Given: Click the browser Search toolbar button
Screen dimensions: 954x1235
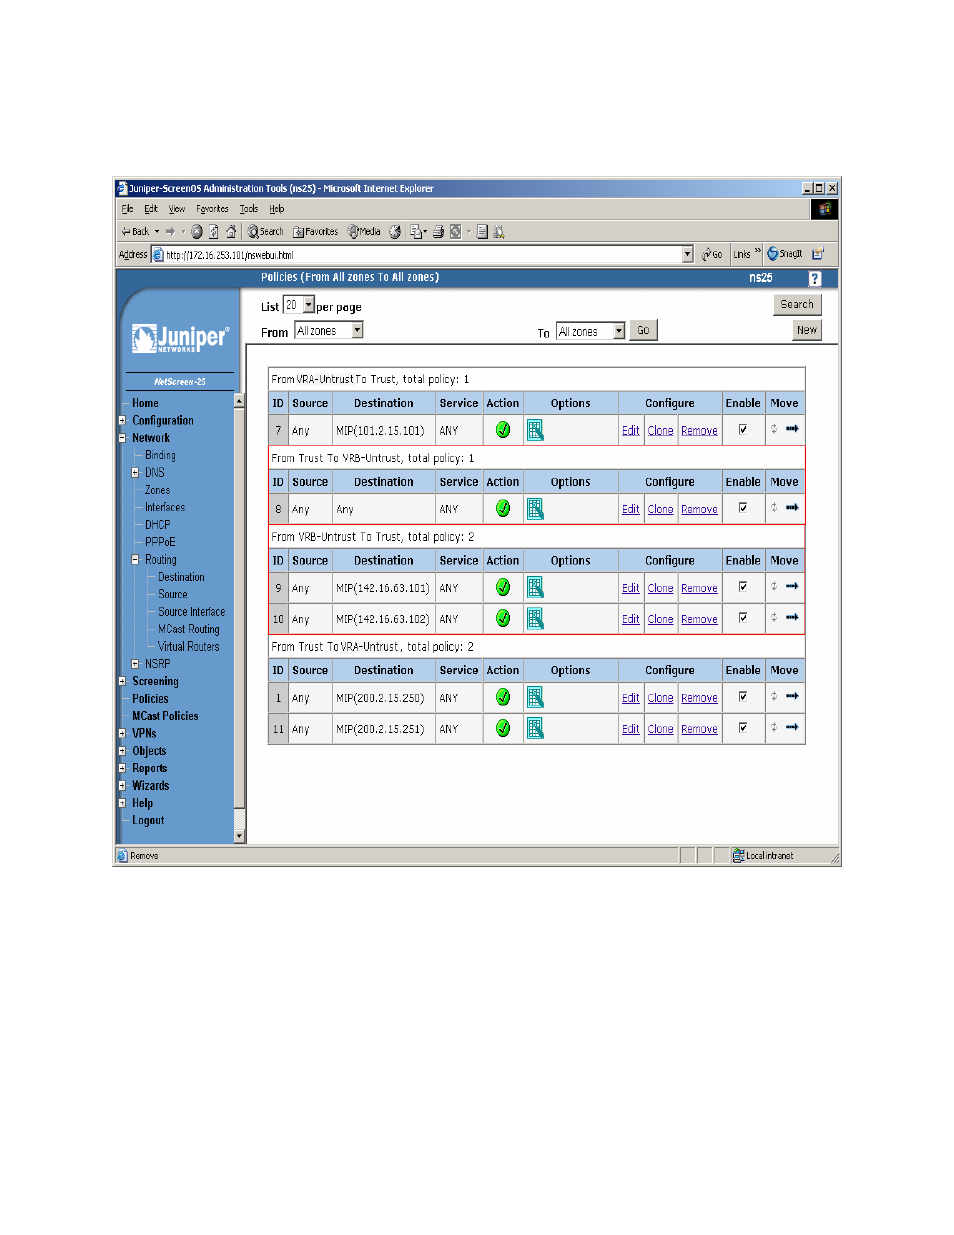Looking at the screenshot, I should coord(266,232).
